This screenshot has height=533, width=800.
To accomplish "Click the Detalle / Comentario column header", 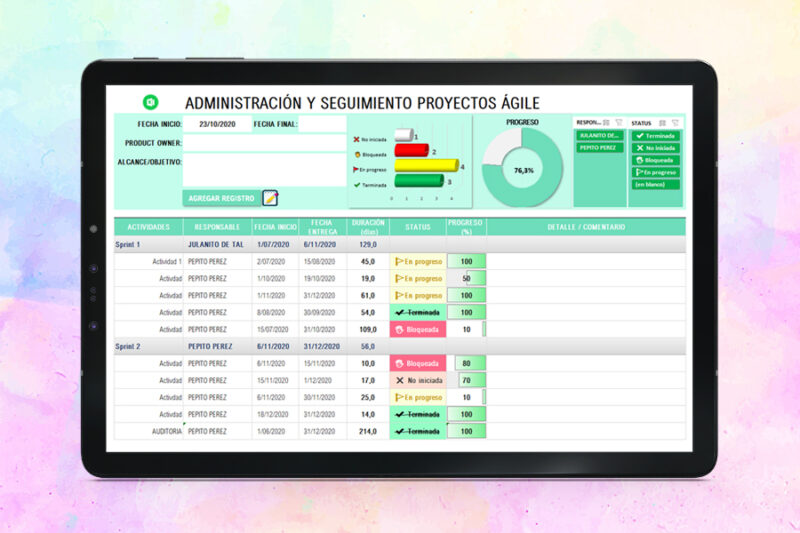I will [586, 227].
